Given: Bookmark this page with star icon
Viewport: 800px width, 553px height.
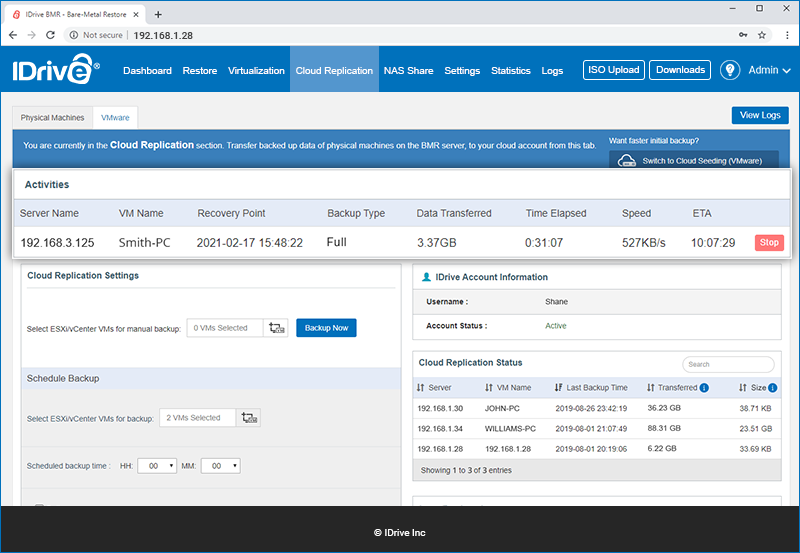Looking at the screenshot, I should point(762,35).
